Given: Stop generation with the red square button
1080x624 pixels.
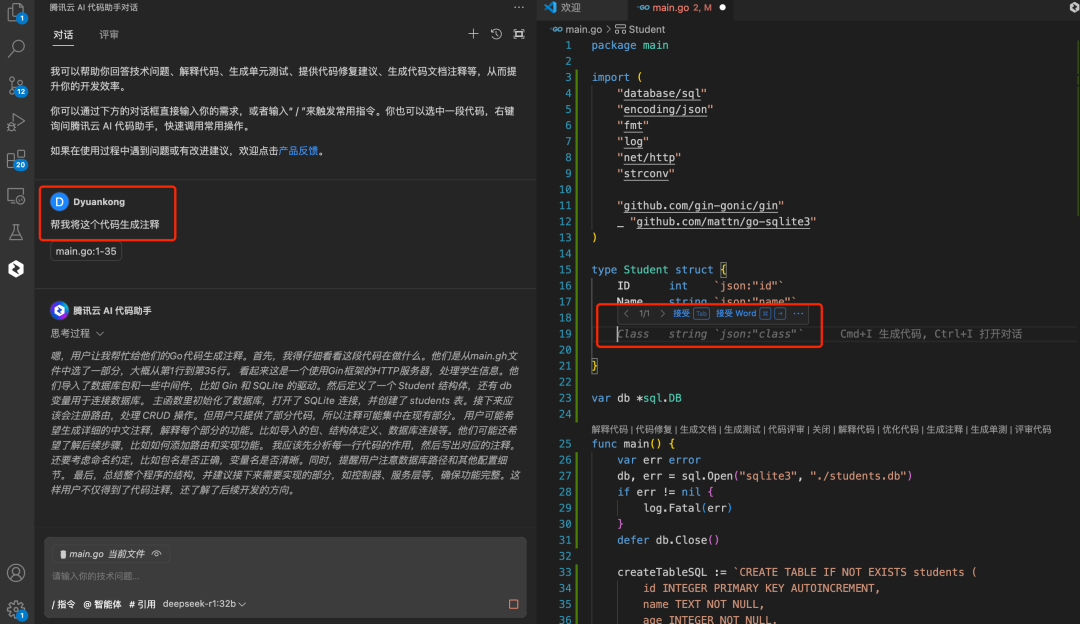Looking at the screenshot, I should 513,604.
